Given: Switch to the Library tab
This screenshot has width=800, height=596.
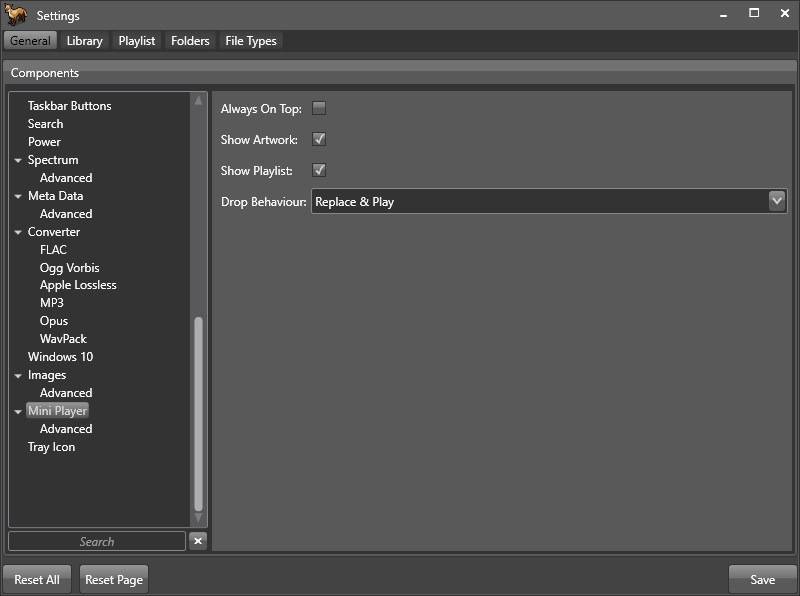Looking at the screenshot, I should tap(84, 41).
